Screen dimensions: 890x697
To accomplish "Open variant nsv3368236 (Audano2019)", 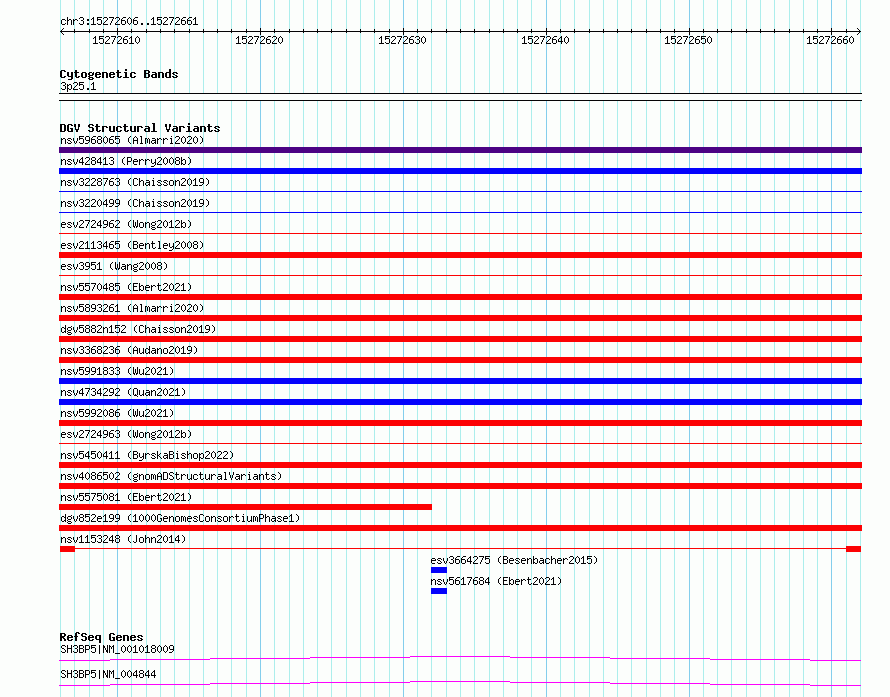I will [x=129, y=350].
